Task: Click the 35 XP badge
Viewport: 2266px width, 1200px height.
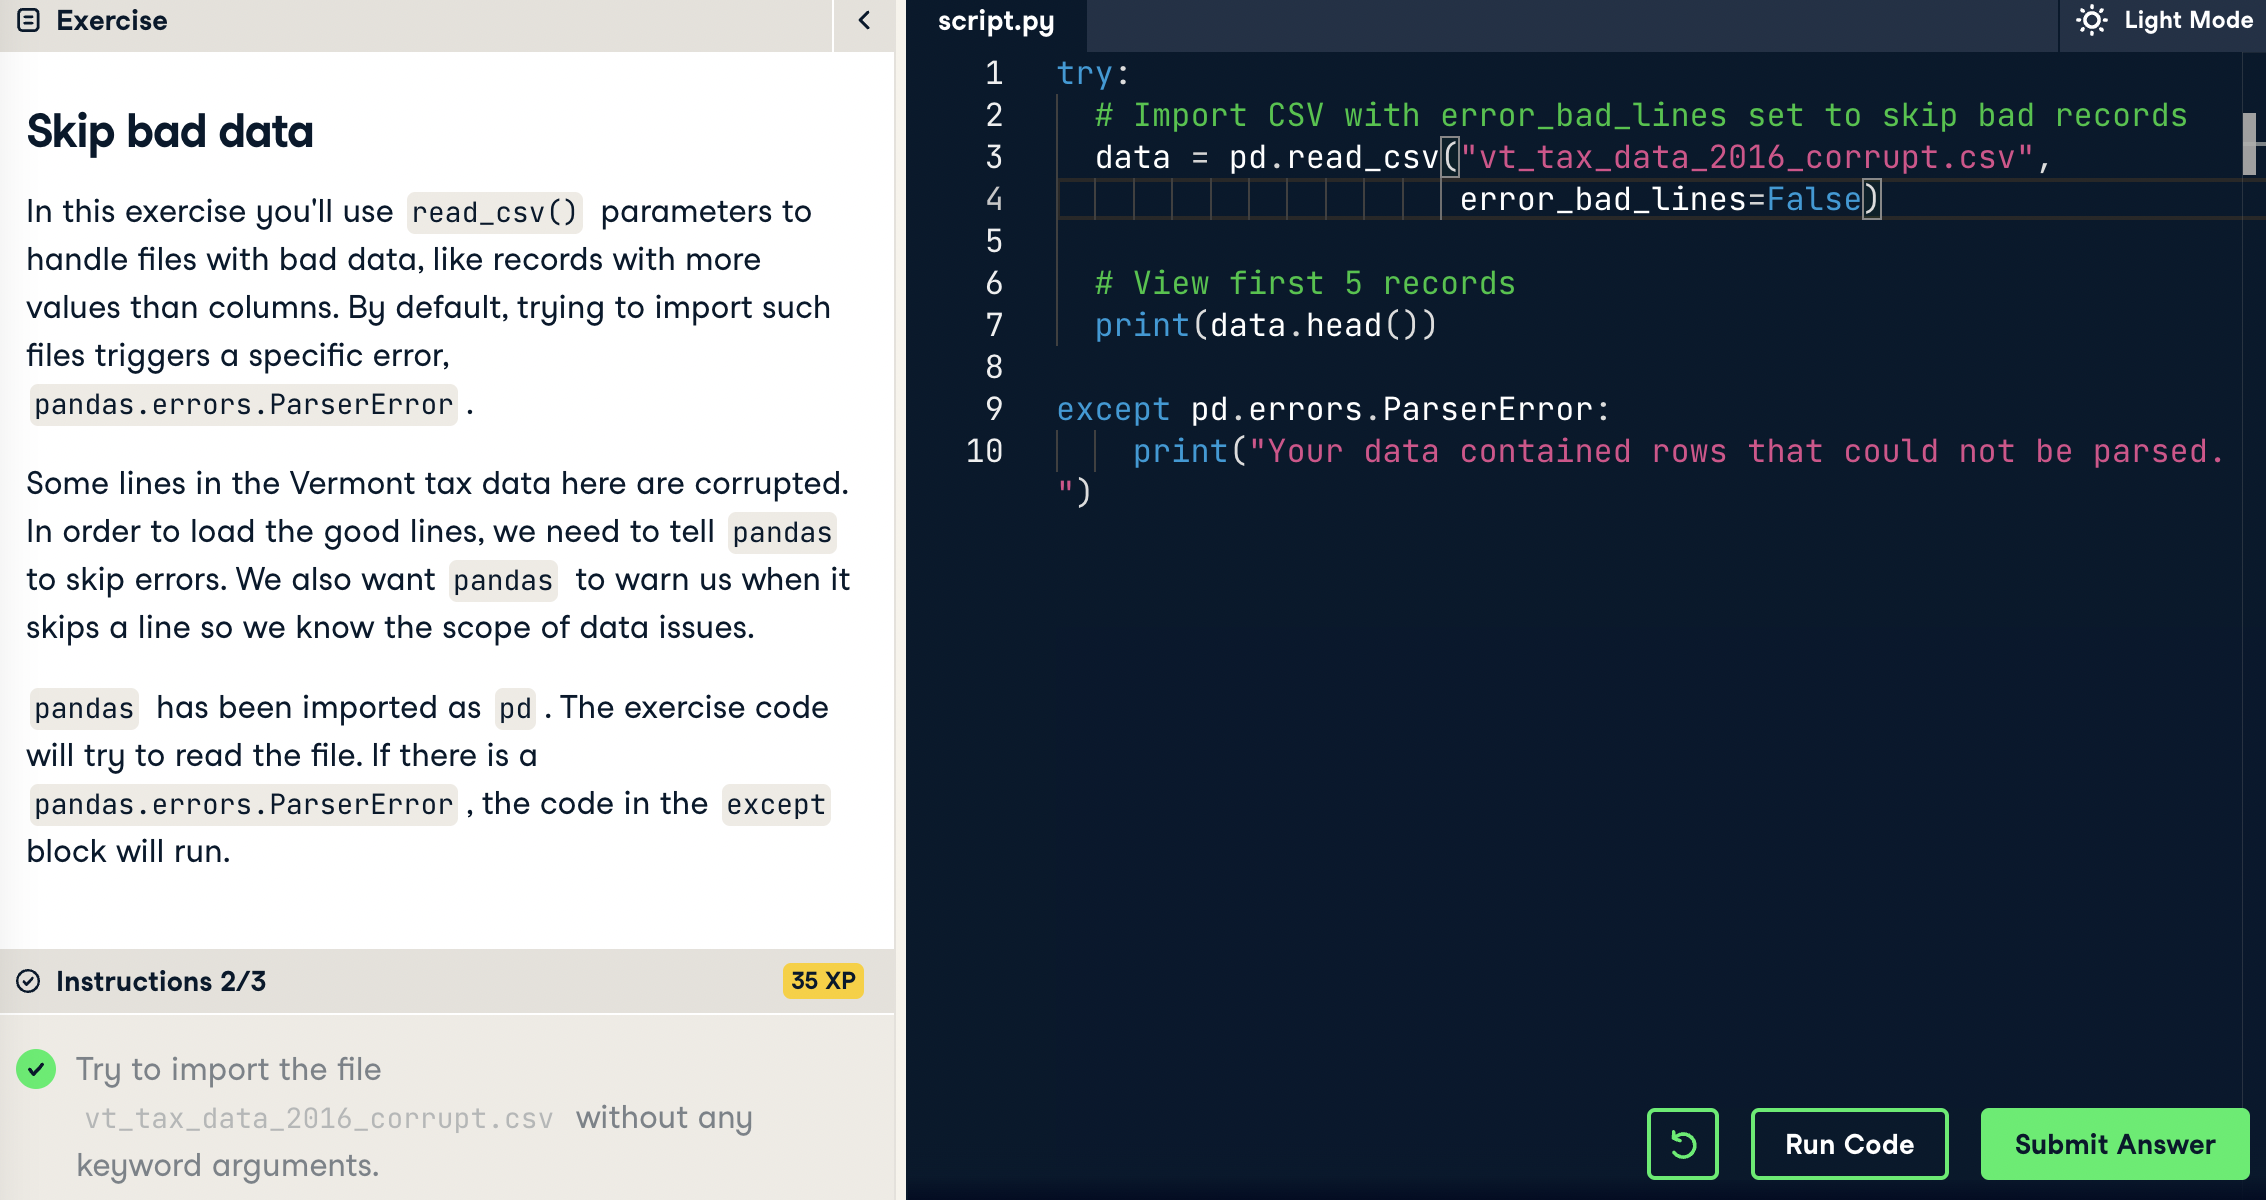Action: pos(822,981)
